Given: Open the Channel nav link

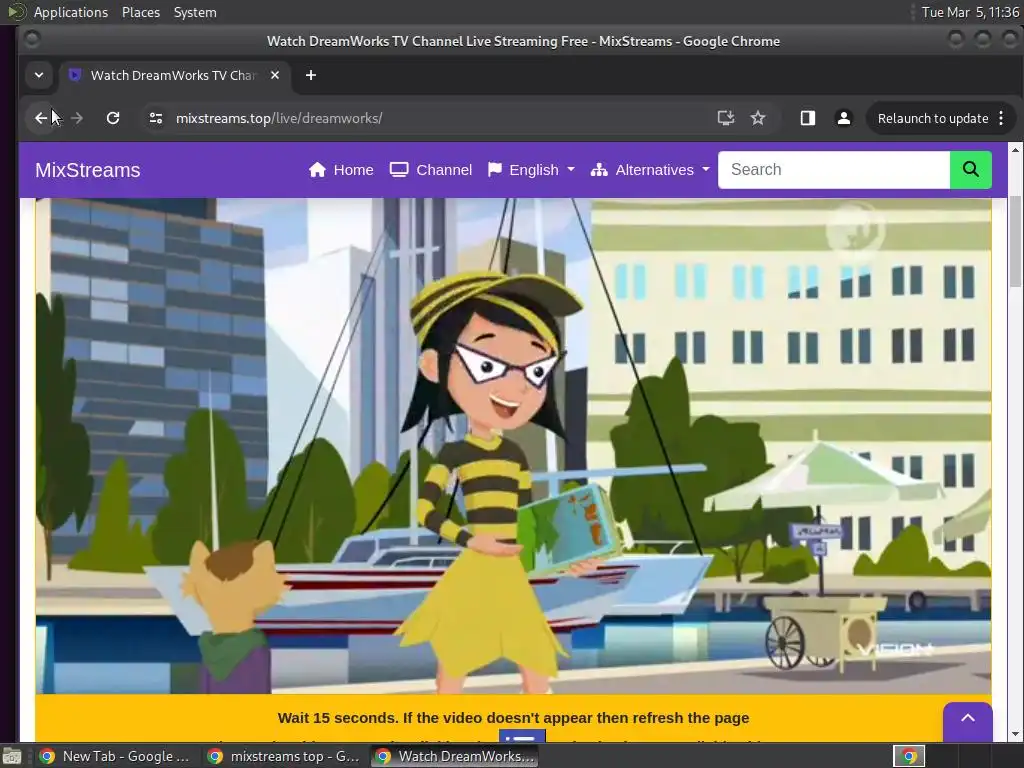Looking at the screenshot, I should (x=430, y=170).
